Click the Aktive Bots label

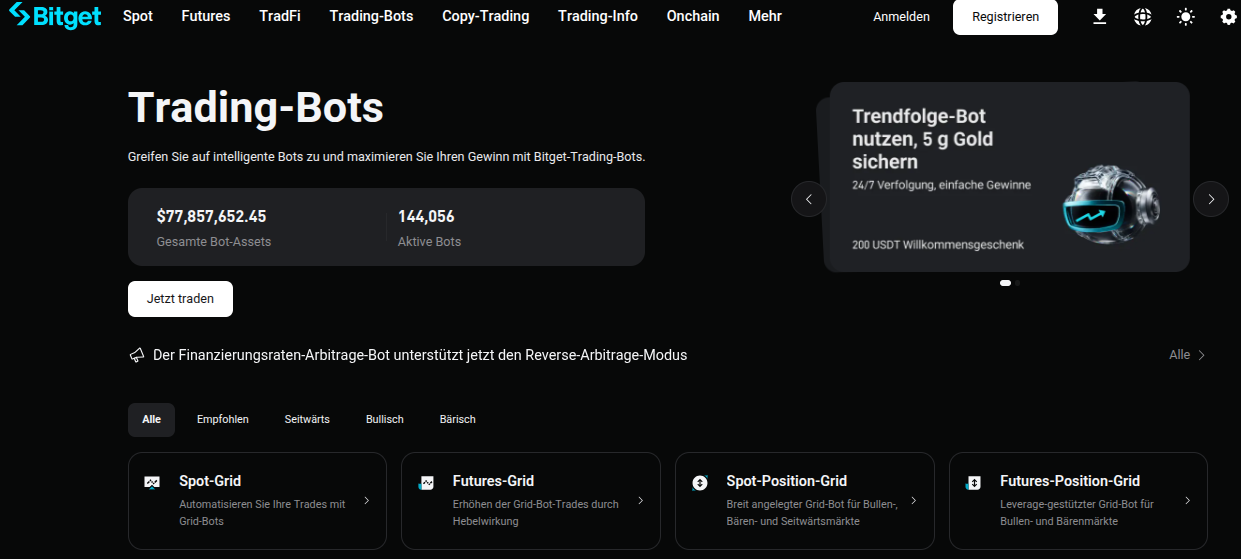[x=430, y=242]
